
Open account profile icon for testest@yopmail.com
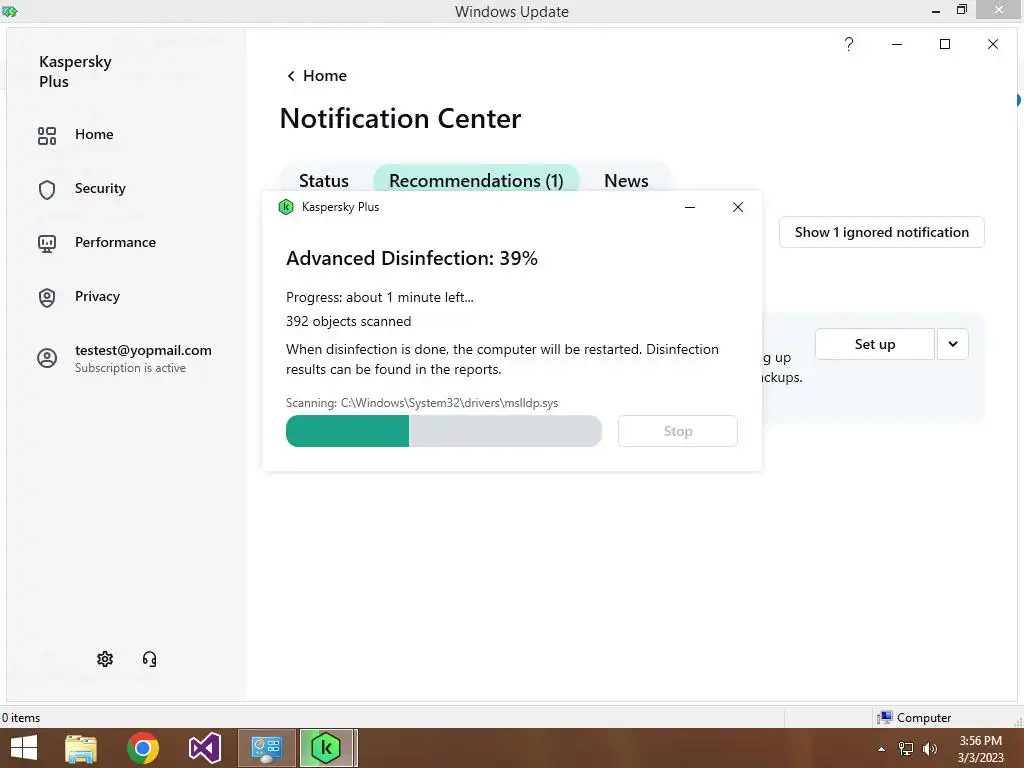(47, 358)
